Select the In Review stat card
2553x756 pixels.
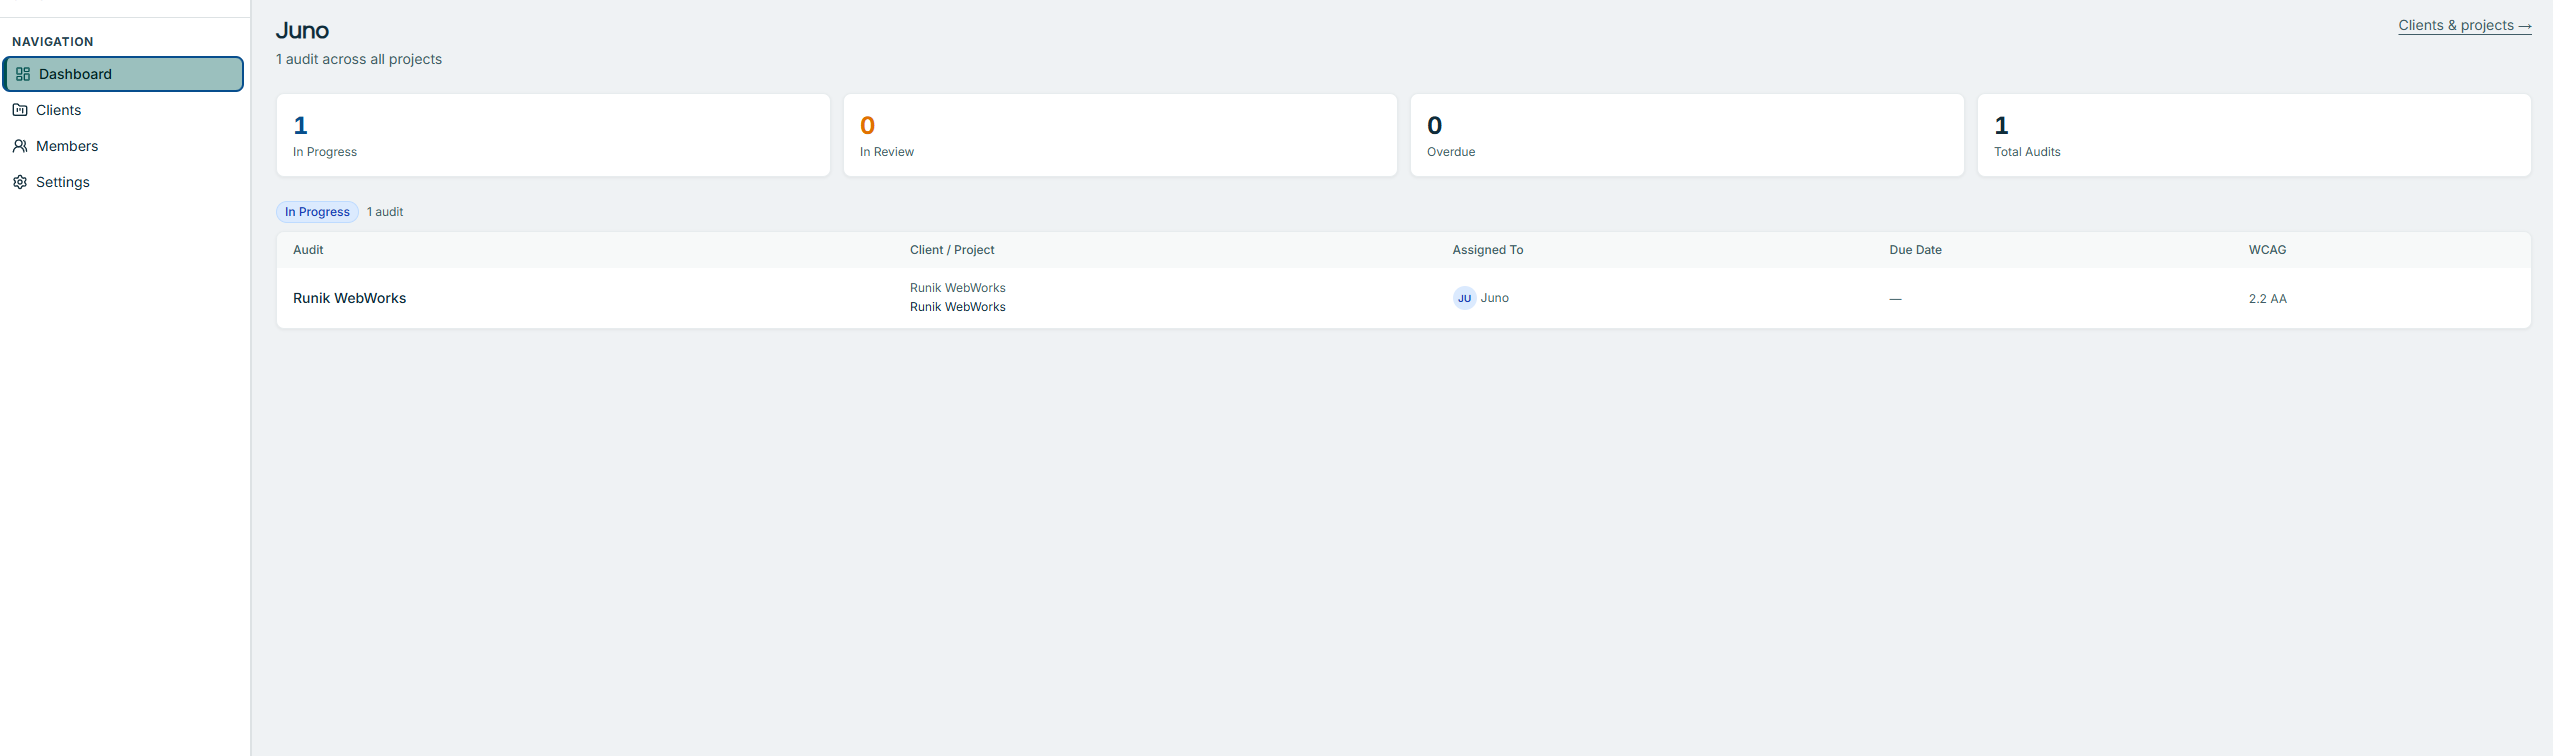(x=1120, y=135)
